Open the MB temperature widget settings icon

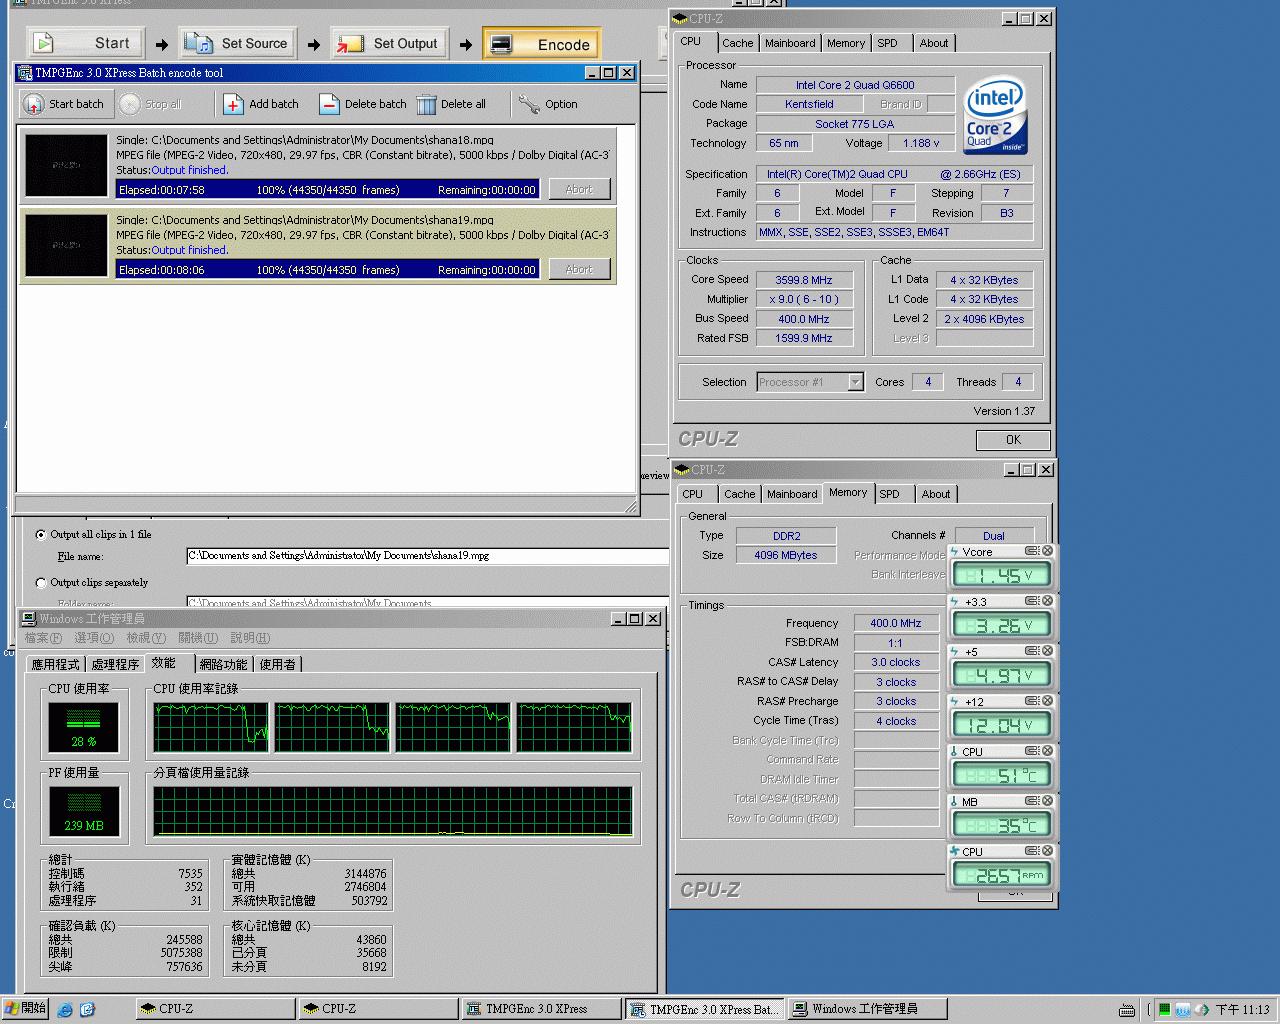point(1032,801)
